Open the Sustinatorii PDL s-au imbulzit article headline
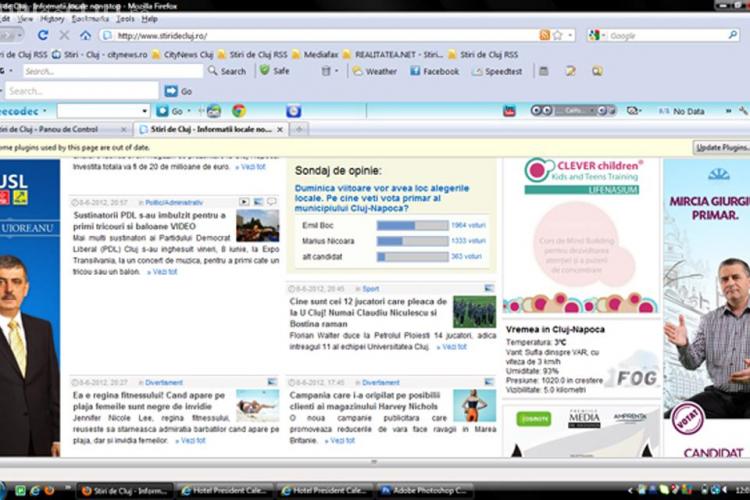This screenshot has width=750, height=500. pos(149,221)
